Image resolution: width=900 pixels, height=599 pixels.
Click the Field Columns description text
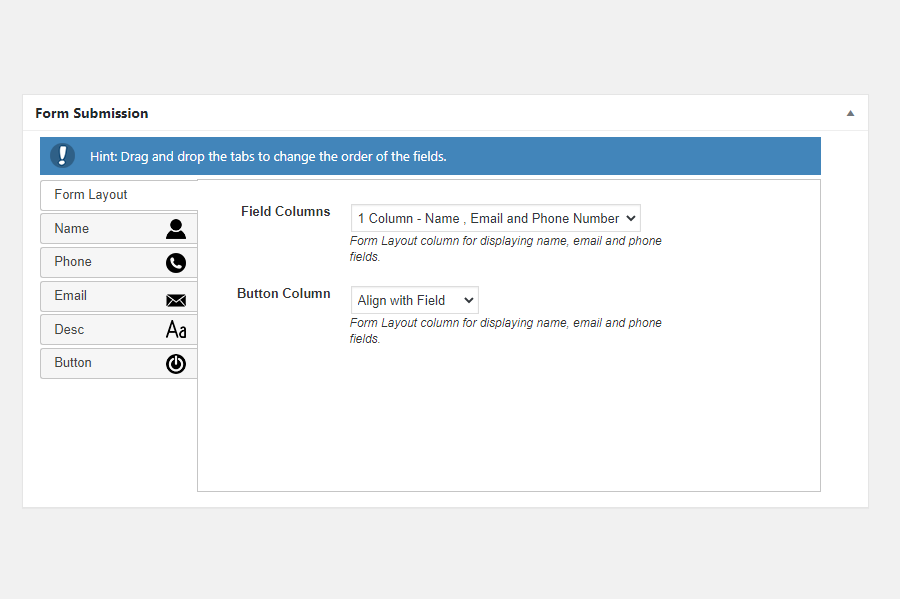[505, 248]
